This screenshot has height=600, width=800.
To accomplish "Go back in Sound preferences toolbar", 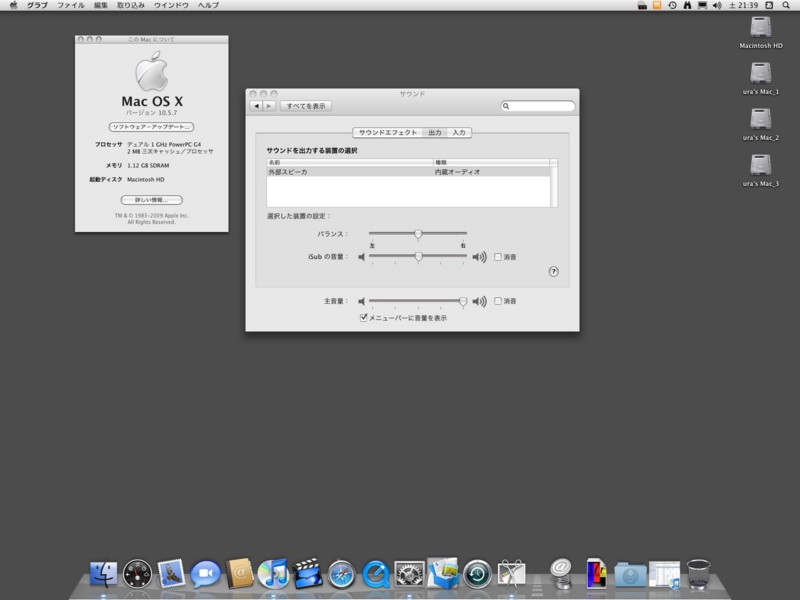I will (x=256, y=106).
